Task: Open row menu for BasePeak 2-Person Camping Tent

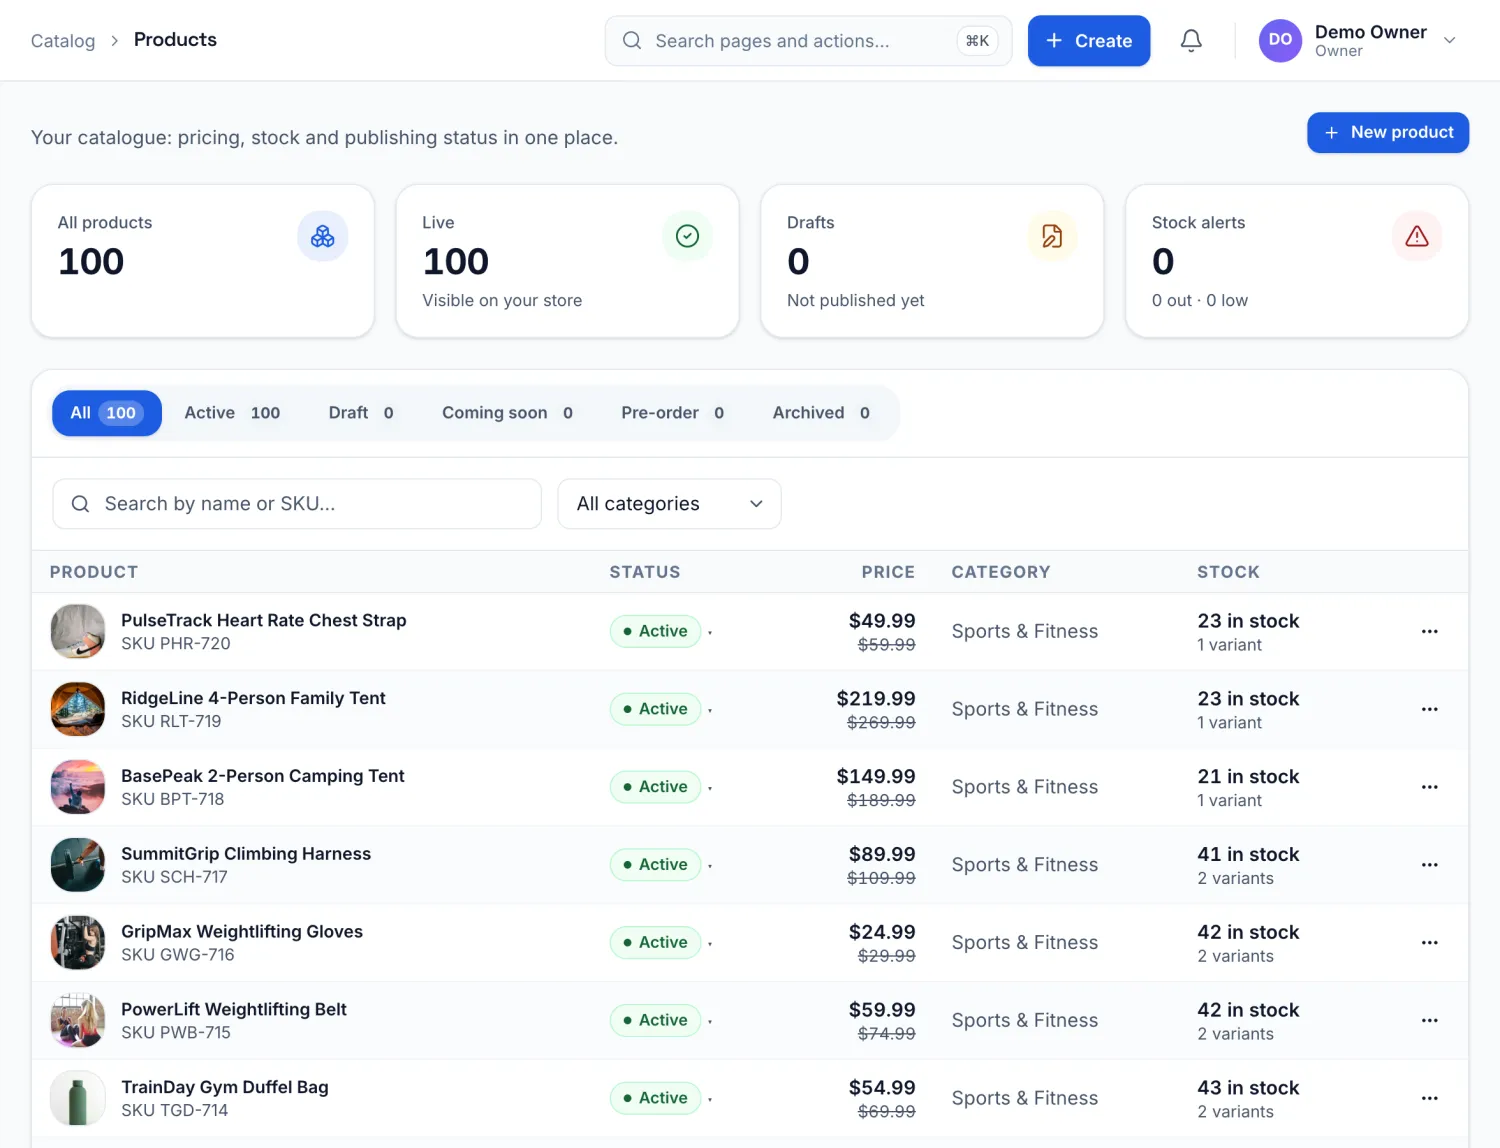Action: [1430, 787]
